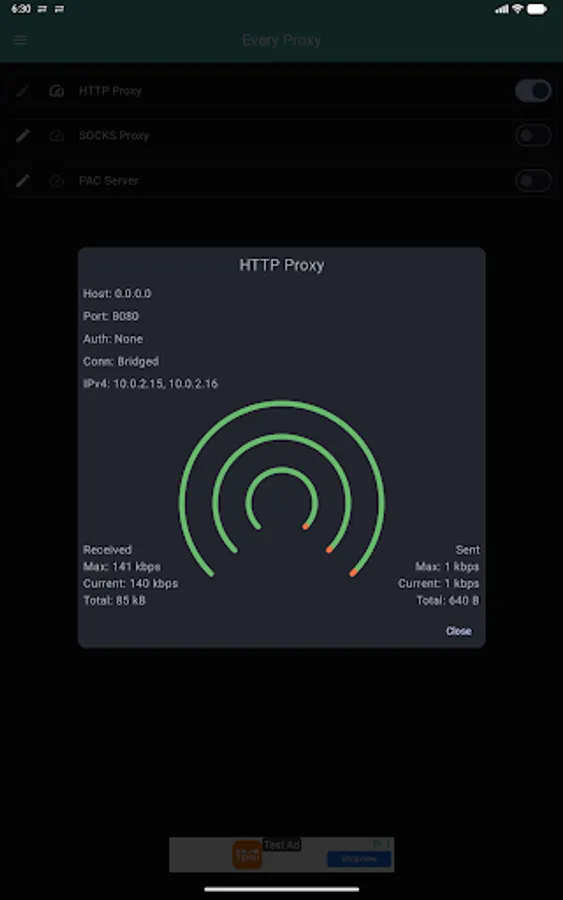Screen dimensions: 563x900
Task: Tap Sent Current 1 kbps value
Action: (438, 583)
